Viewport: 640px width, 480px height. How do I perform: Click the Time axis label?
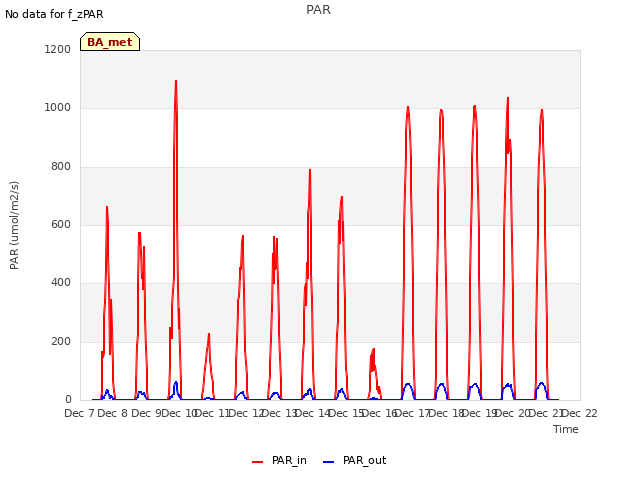point(566,429)
